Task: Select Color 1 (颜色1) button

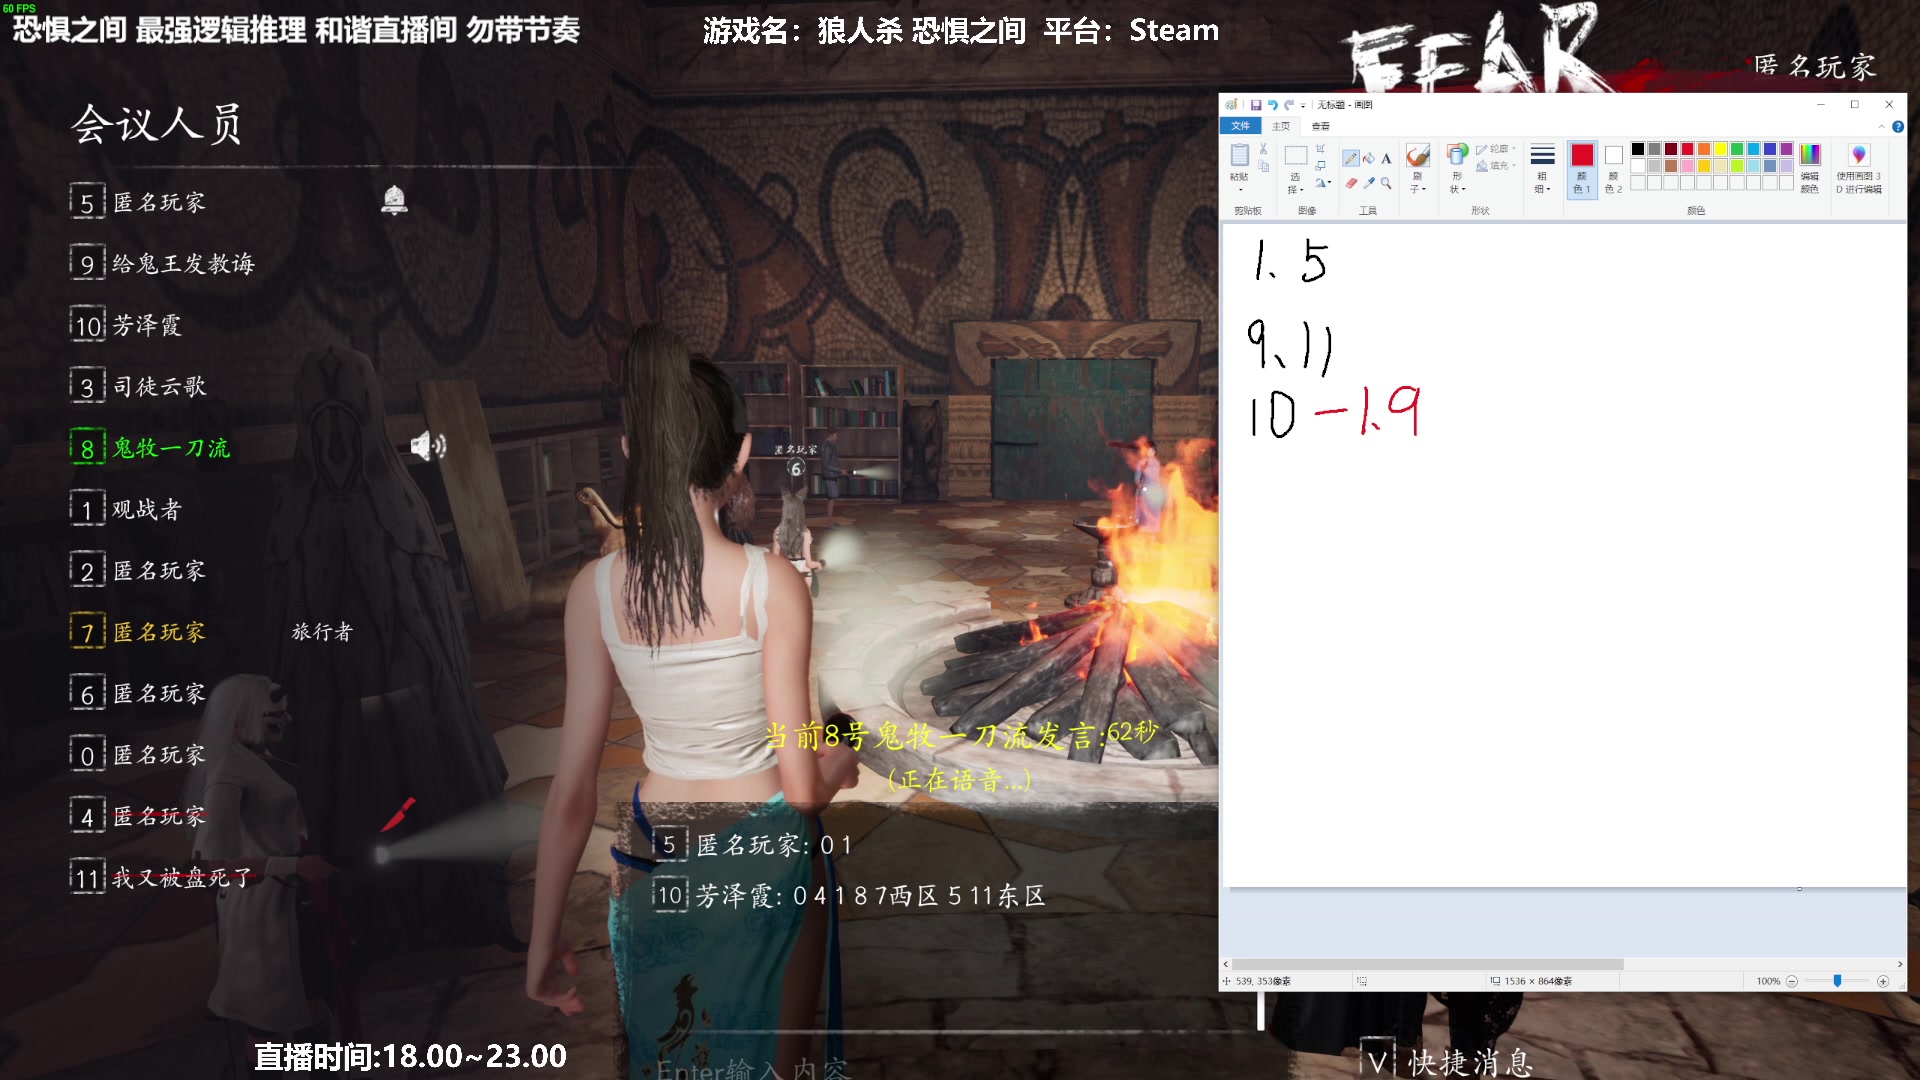Action: coord(1582,169)
